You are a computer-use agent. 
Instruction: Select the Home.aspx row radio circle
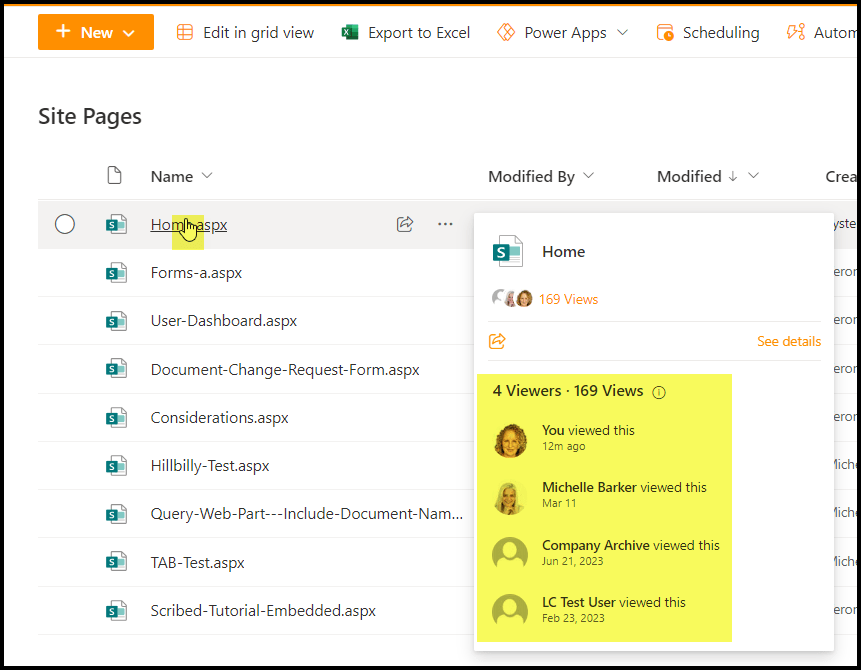click(x=65, y=224)
